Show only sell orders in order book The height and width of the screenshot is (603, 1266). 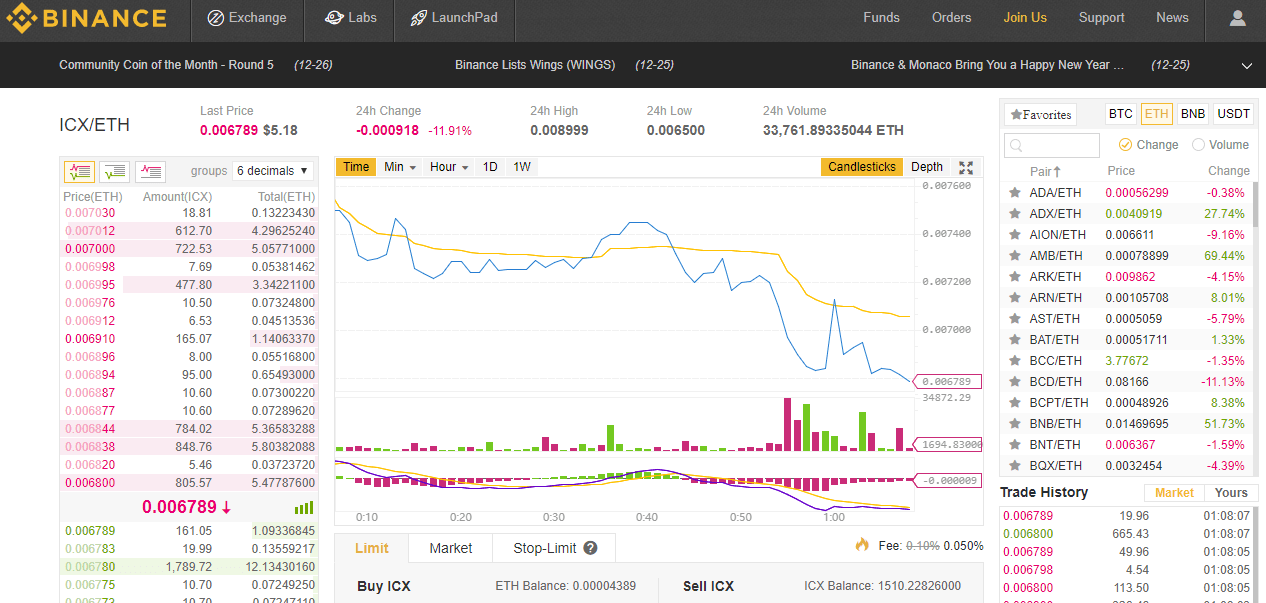(x=150, y=171)
